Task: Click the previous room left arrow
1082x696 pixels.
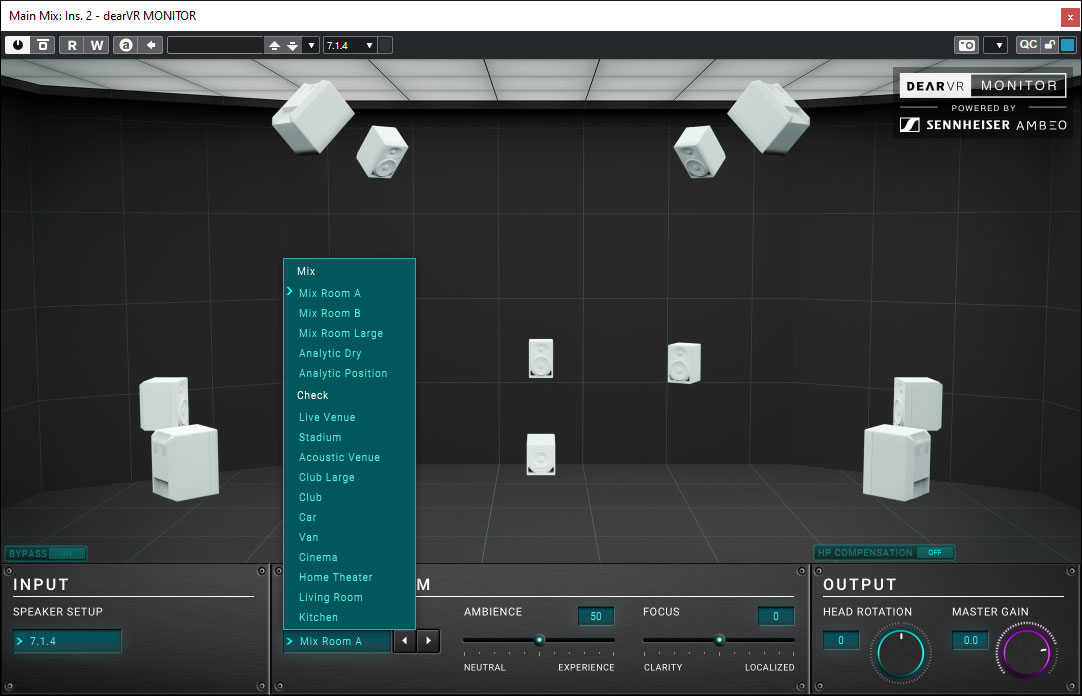Action: [x=405, y=641]
